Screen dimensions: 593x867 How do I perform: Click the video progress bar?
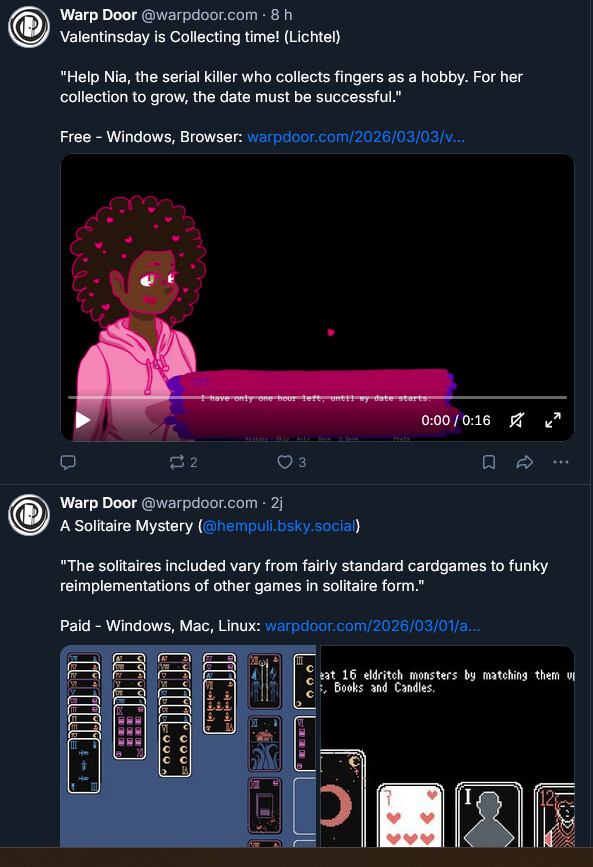(318, 397)
